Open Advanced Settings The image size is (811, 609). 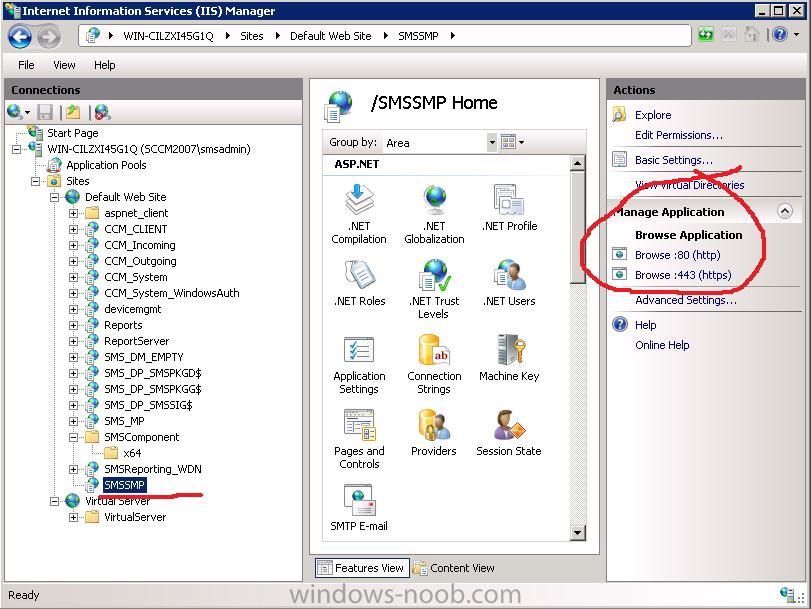pyautogui.click(x=686, y=300)
